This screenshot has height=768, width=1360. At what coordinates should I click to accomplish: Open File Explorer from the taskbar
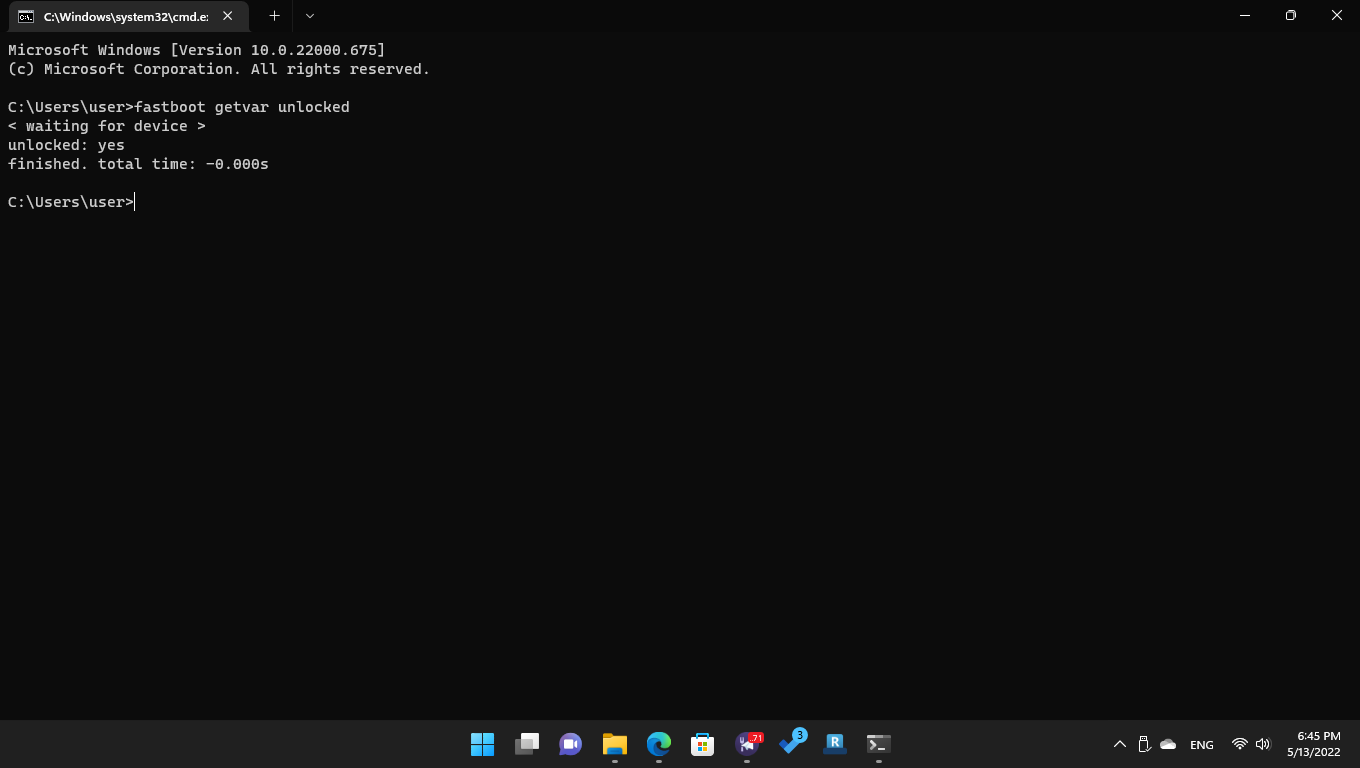(x=614, y=744)
